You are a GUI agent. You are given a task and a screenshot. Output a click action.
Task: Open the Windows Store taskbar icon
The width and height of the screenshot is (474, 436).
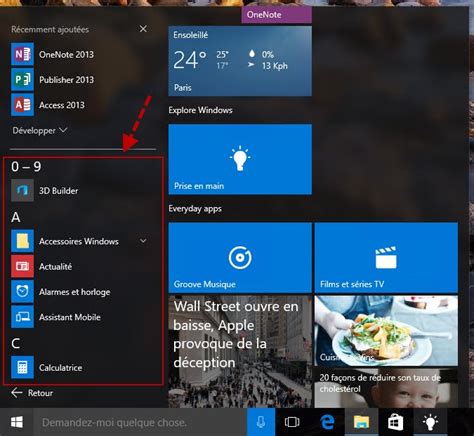pos(396,422)
